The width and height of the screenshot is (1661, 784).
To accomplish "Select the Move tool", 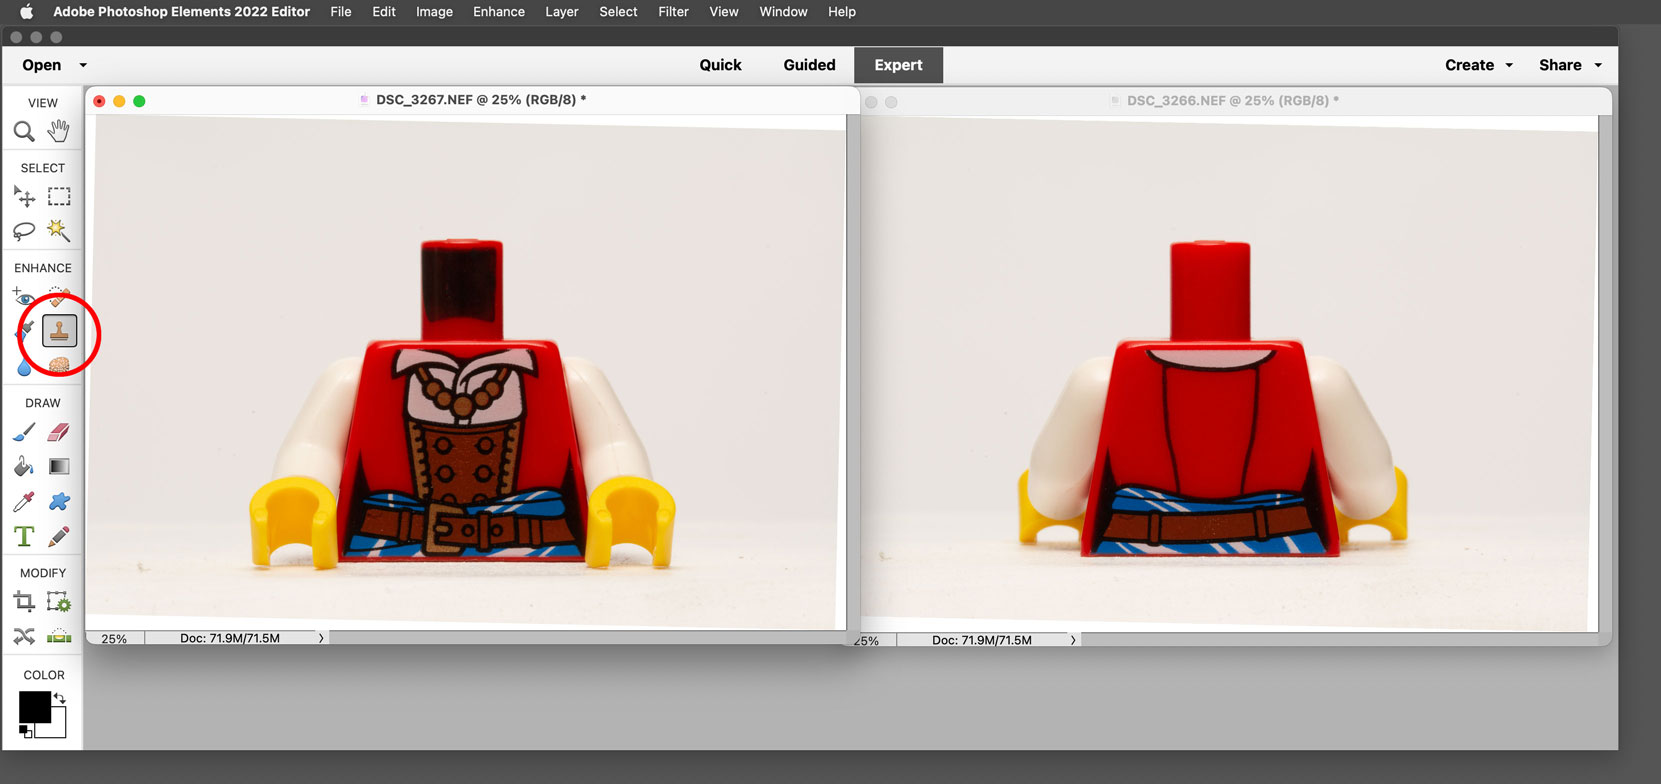I will click(24, 196).
